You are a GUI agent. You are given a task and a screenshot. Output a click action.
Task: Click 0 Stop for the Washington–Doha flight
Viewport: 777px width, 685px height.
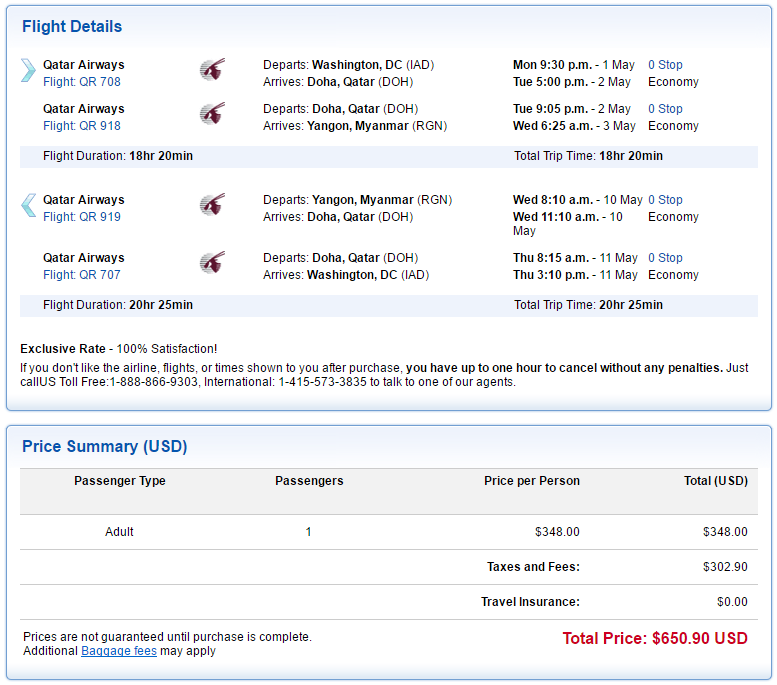pyautogui.click(x=665, y=65)
